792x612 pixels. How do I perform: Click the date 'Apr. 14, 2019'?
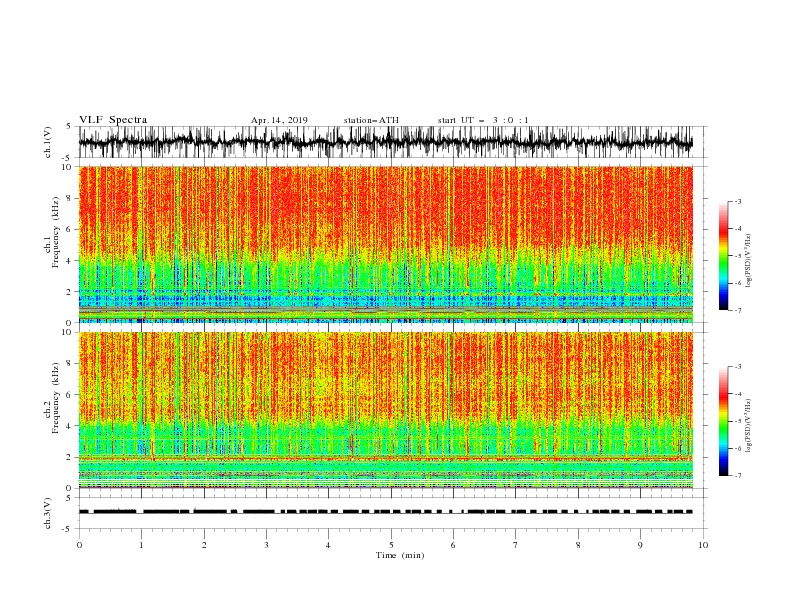tap(279, 120)
